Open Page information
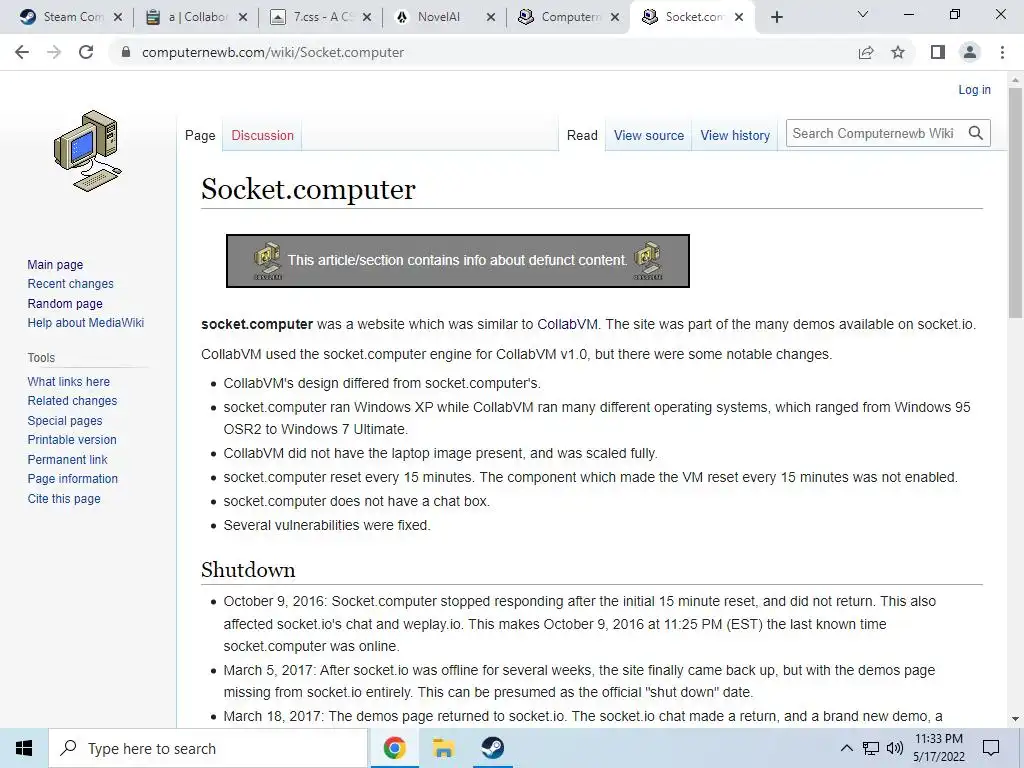 [x=72, y=479]
